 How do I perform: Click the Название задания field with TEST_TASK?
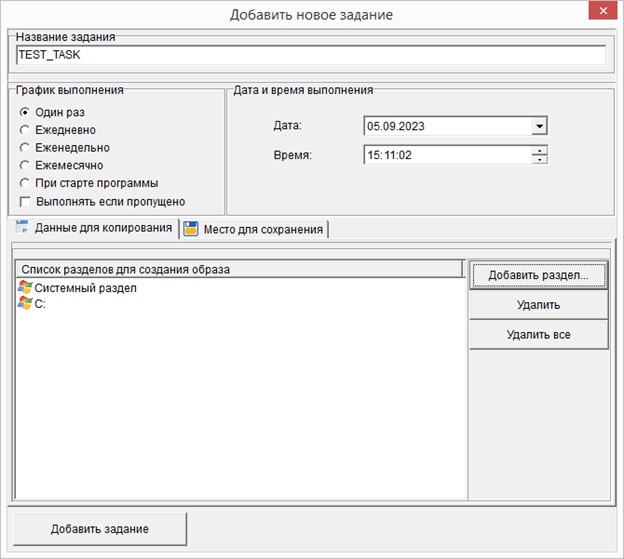coord(311,55)
